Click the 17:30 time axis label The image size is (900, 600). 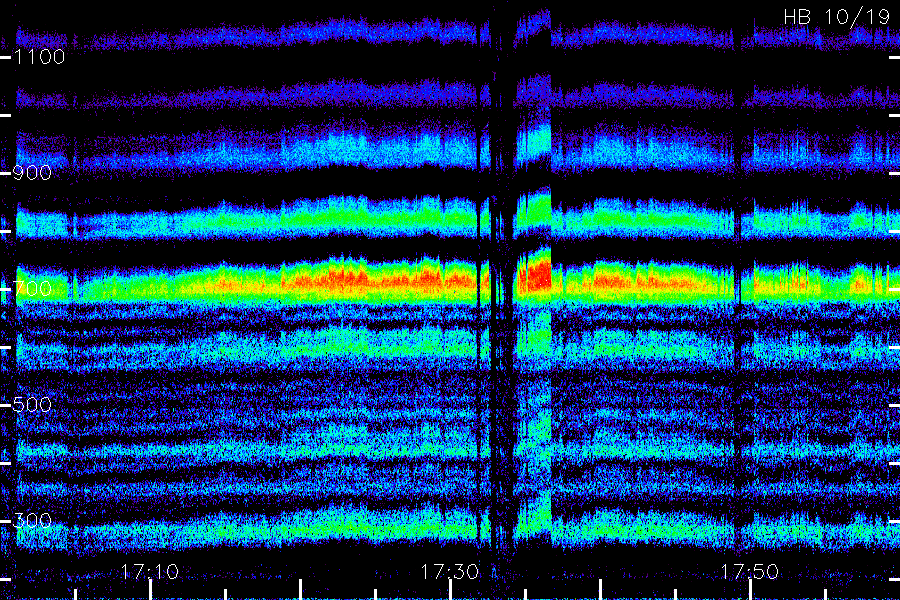coord(449,572)
